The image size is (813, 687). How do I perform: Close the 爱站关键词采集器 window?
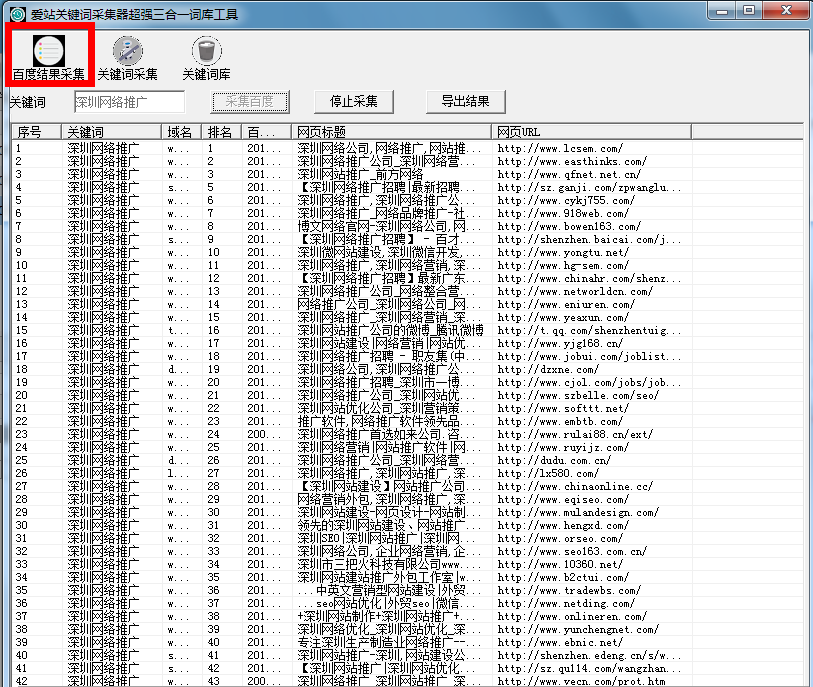(786, 10)
